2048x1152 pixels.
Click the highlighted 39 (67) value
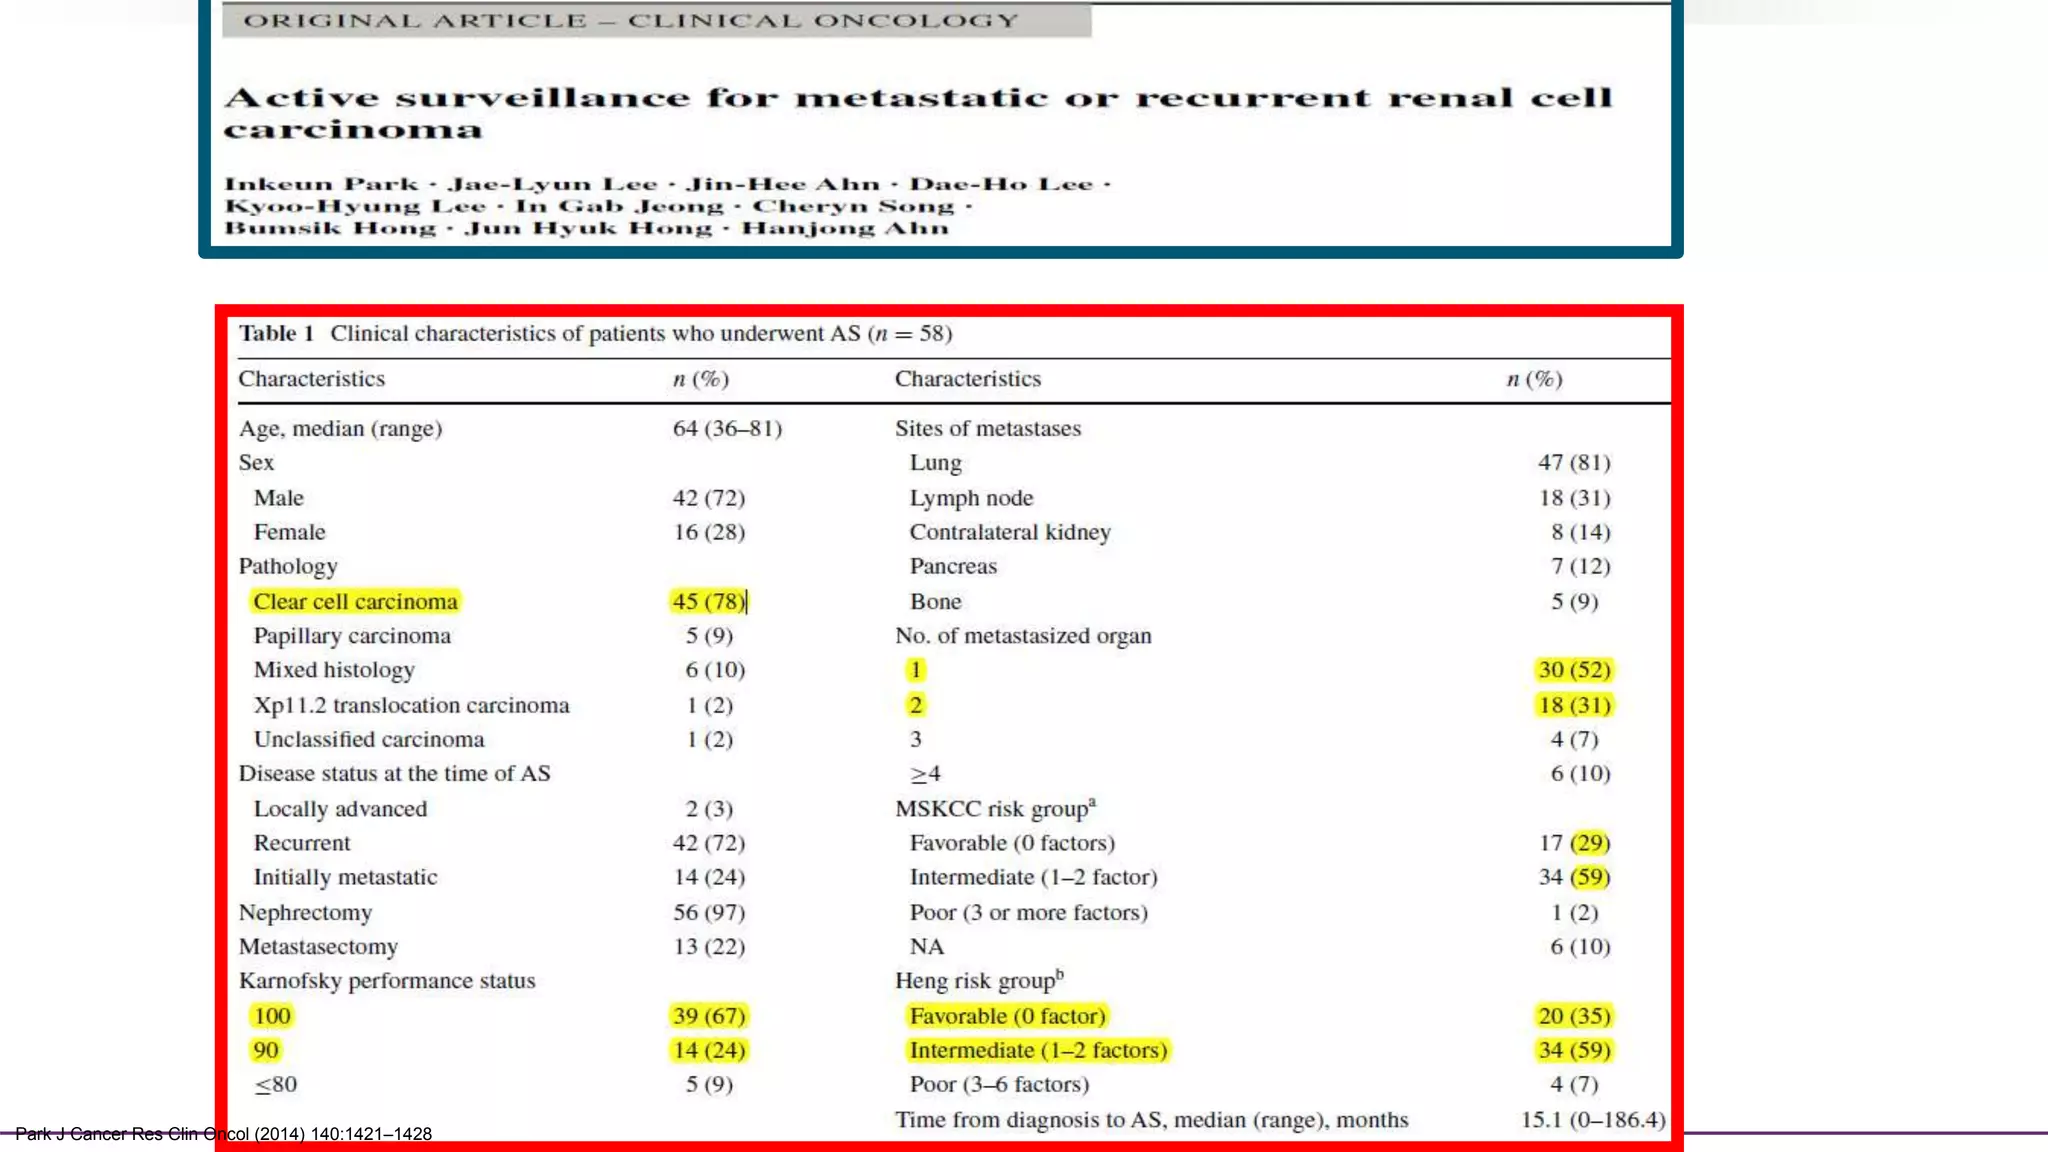[x=708, y=1016]
